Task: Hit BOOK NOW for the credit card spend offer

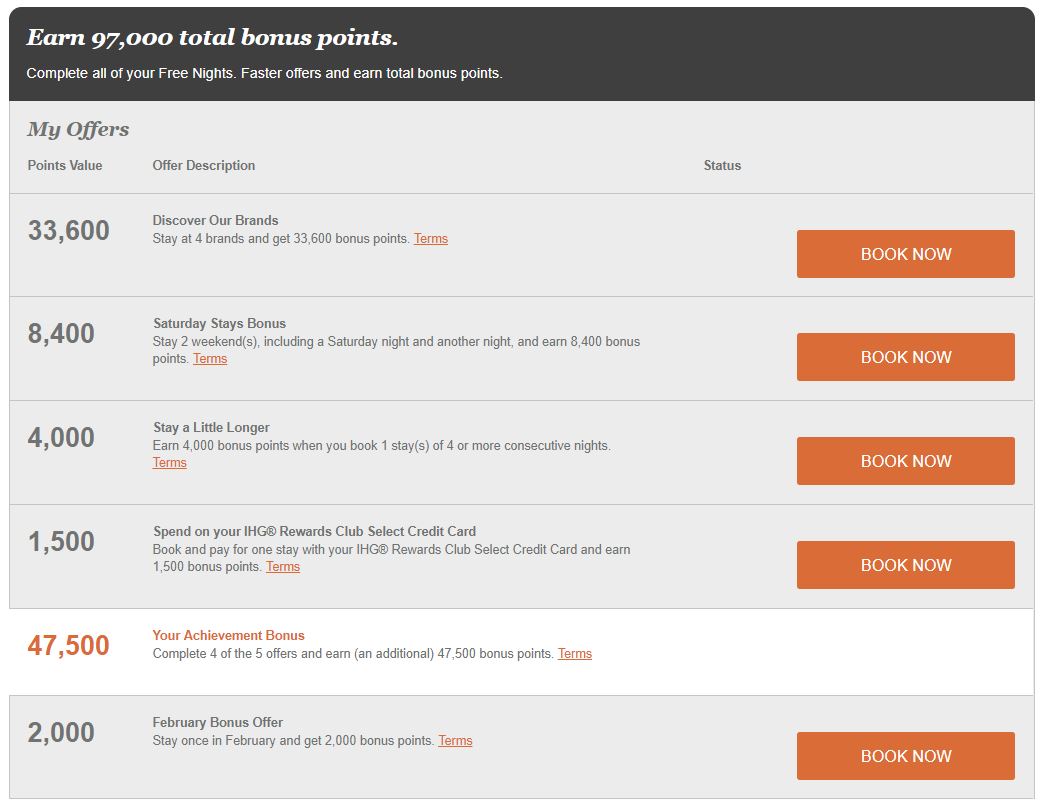Action: coord(905,565)
